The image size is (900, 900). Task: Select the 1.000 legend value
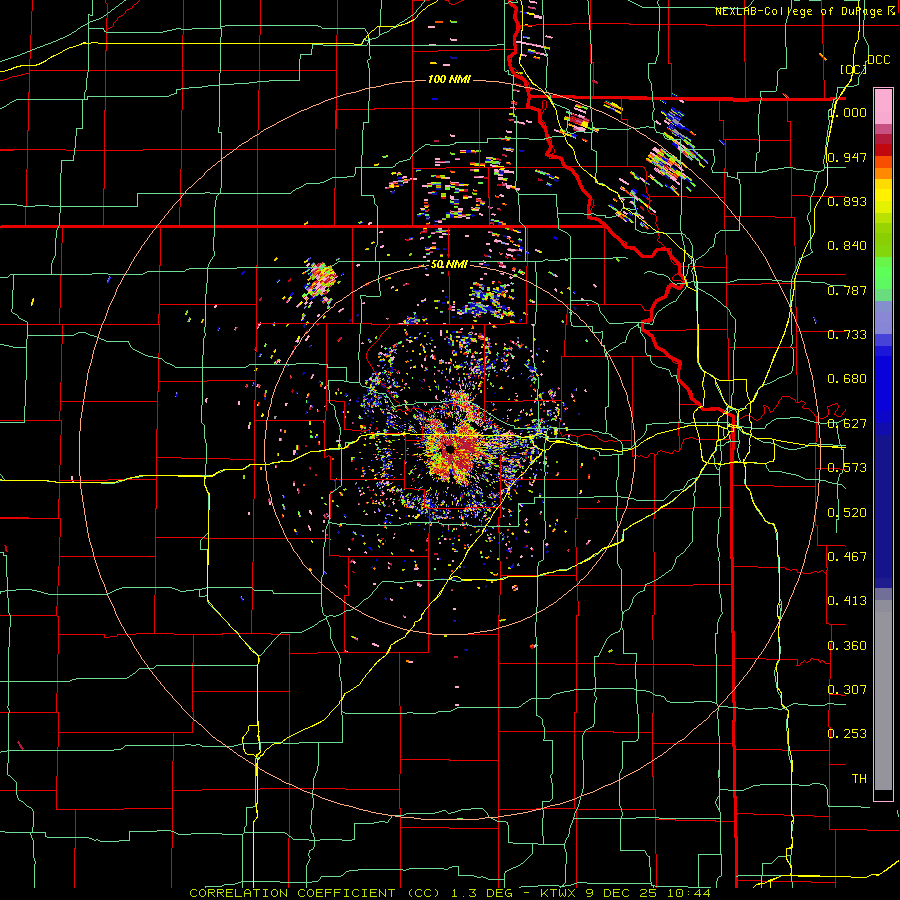tap(847, 112)
